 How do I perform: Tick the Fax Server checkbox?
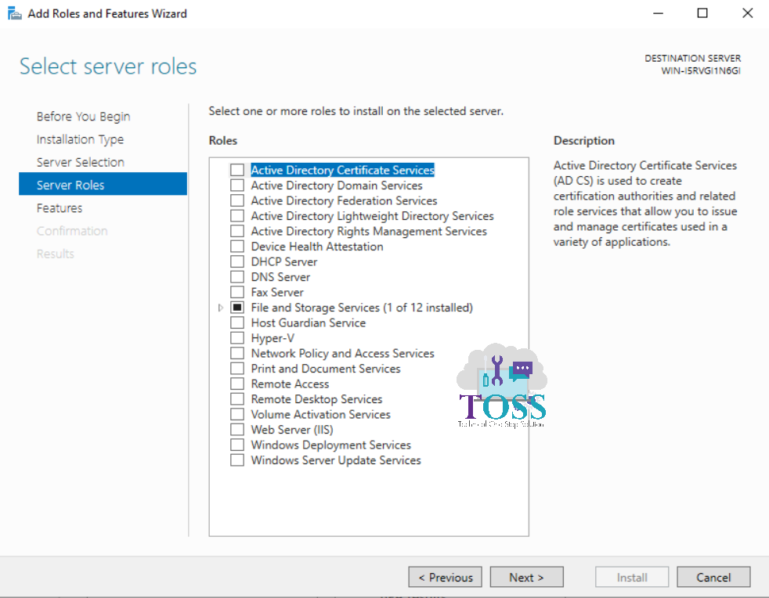coord(237,291)
